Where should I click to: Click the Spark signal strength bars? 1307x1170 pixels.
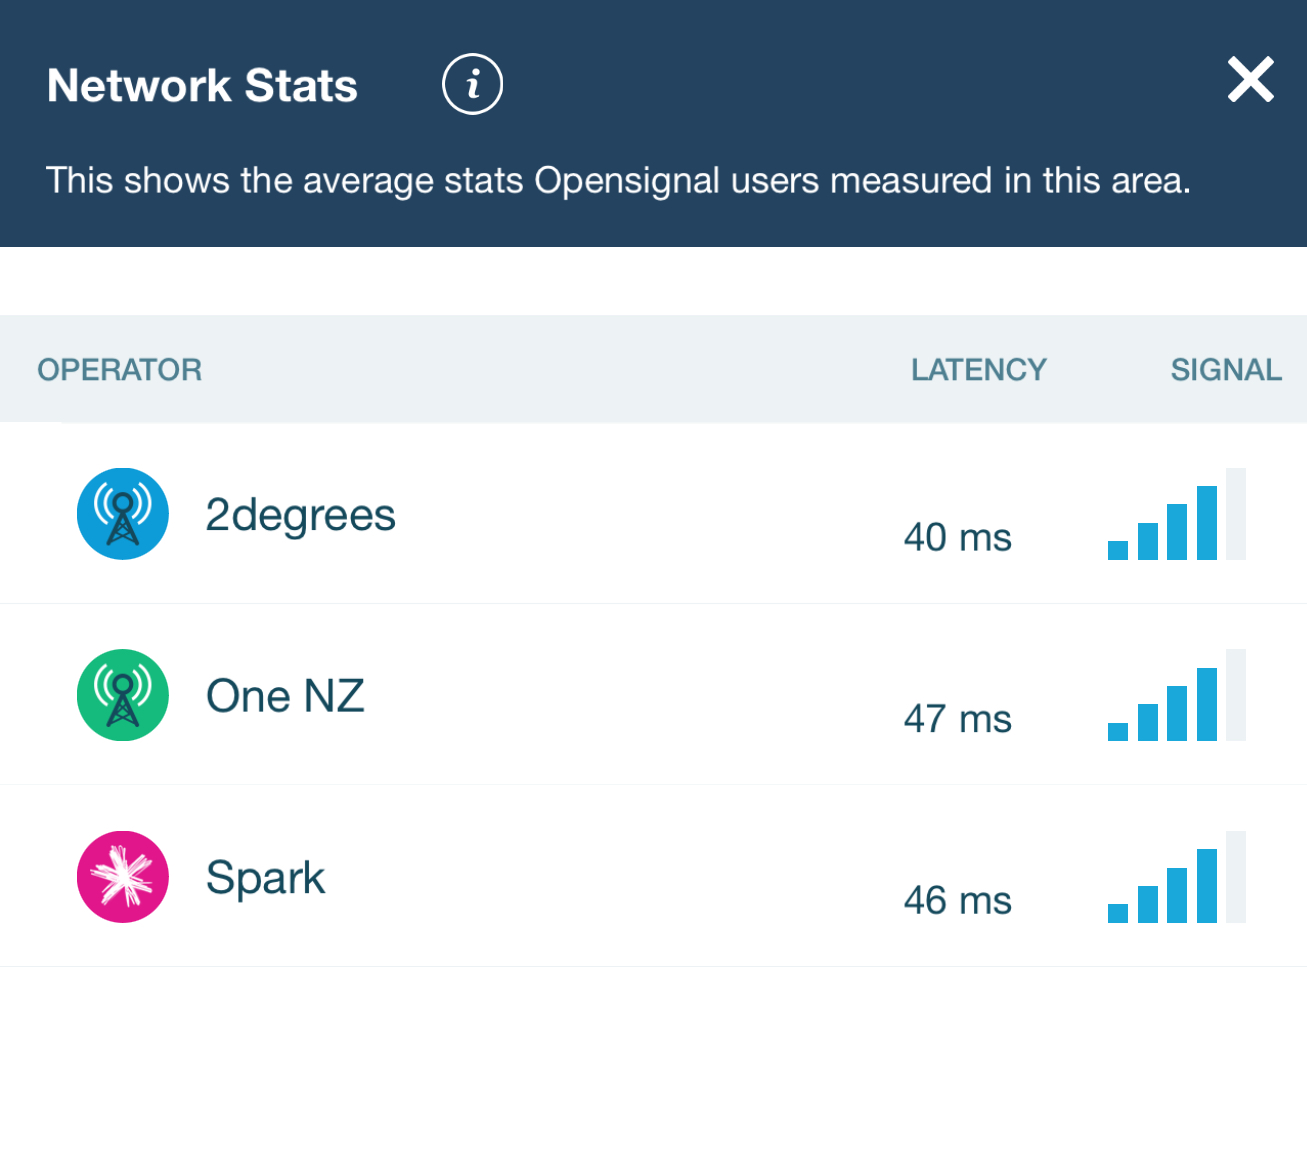coord(1176,878)
